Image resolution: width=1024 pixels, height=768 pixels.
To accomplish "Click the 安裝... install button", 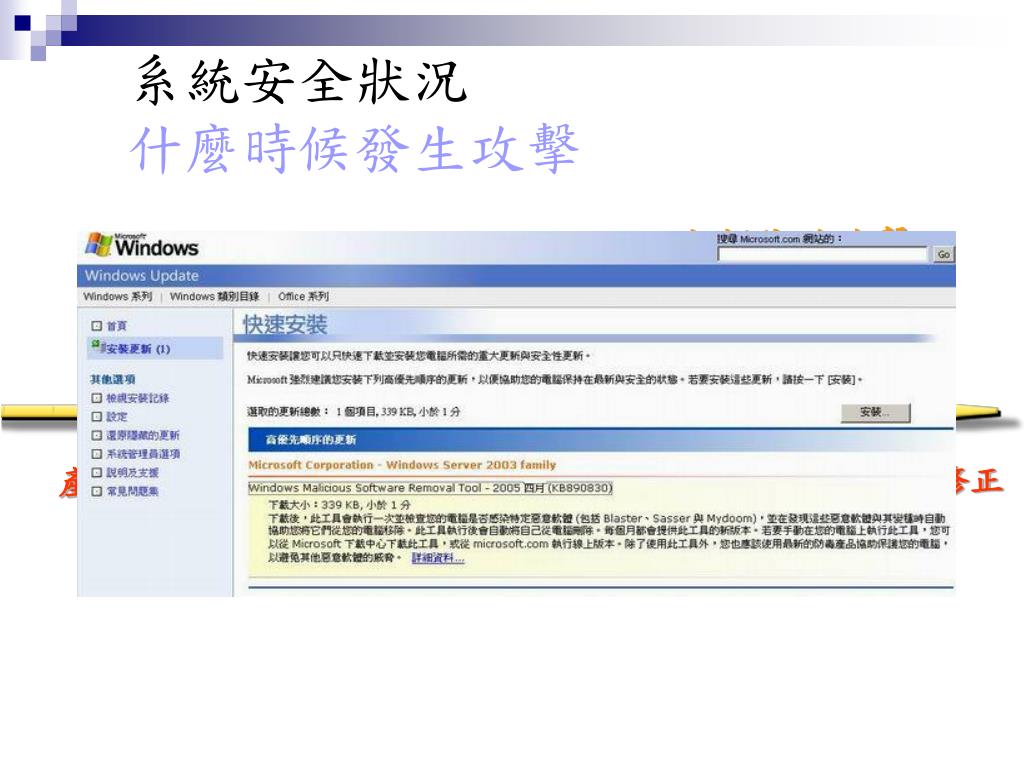I will pyautogui.click(x=875, y=412).
